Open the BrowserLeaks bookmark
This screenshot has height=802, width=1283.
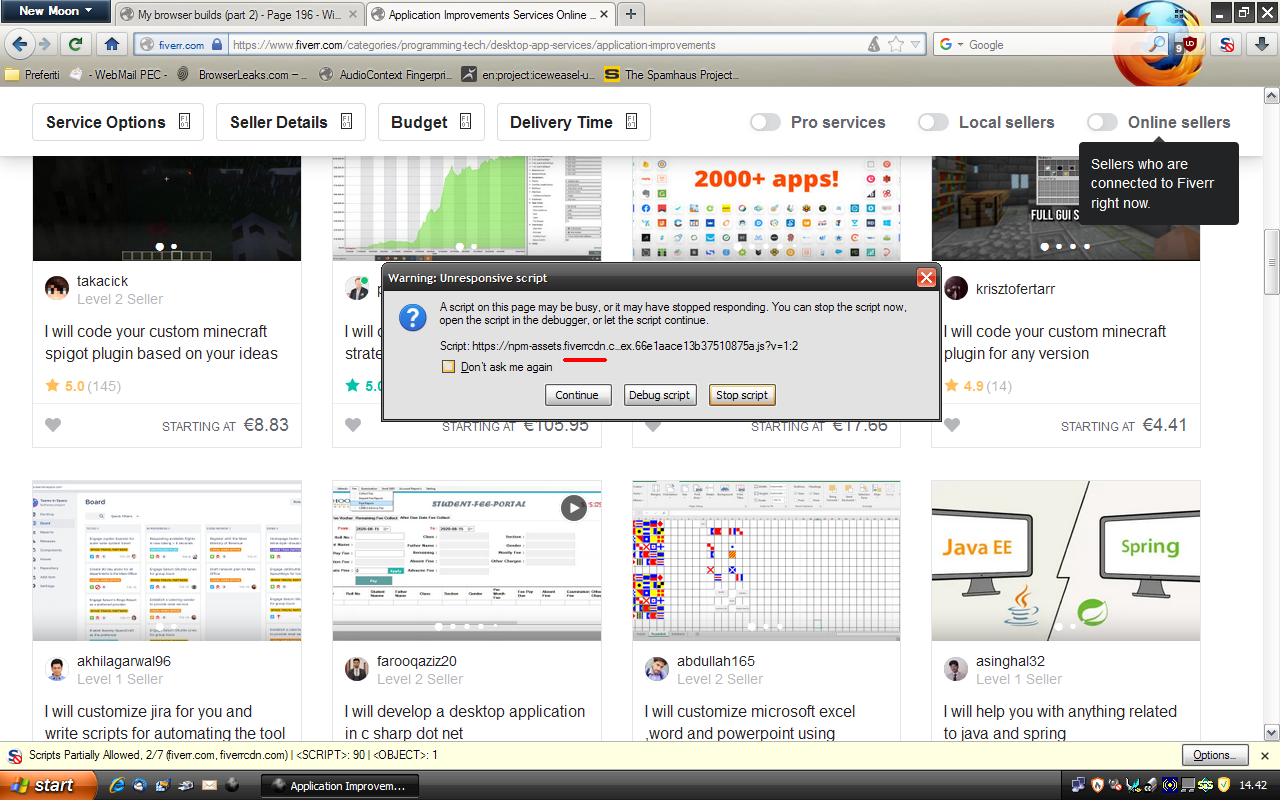(241, 74)
